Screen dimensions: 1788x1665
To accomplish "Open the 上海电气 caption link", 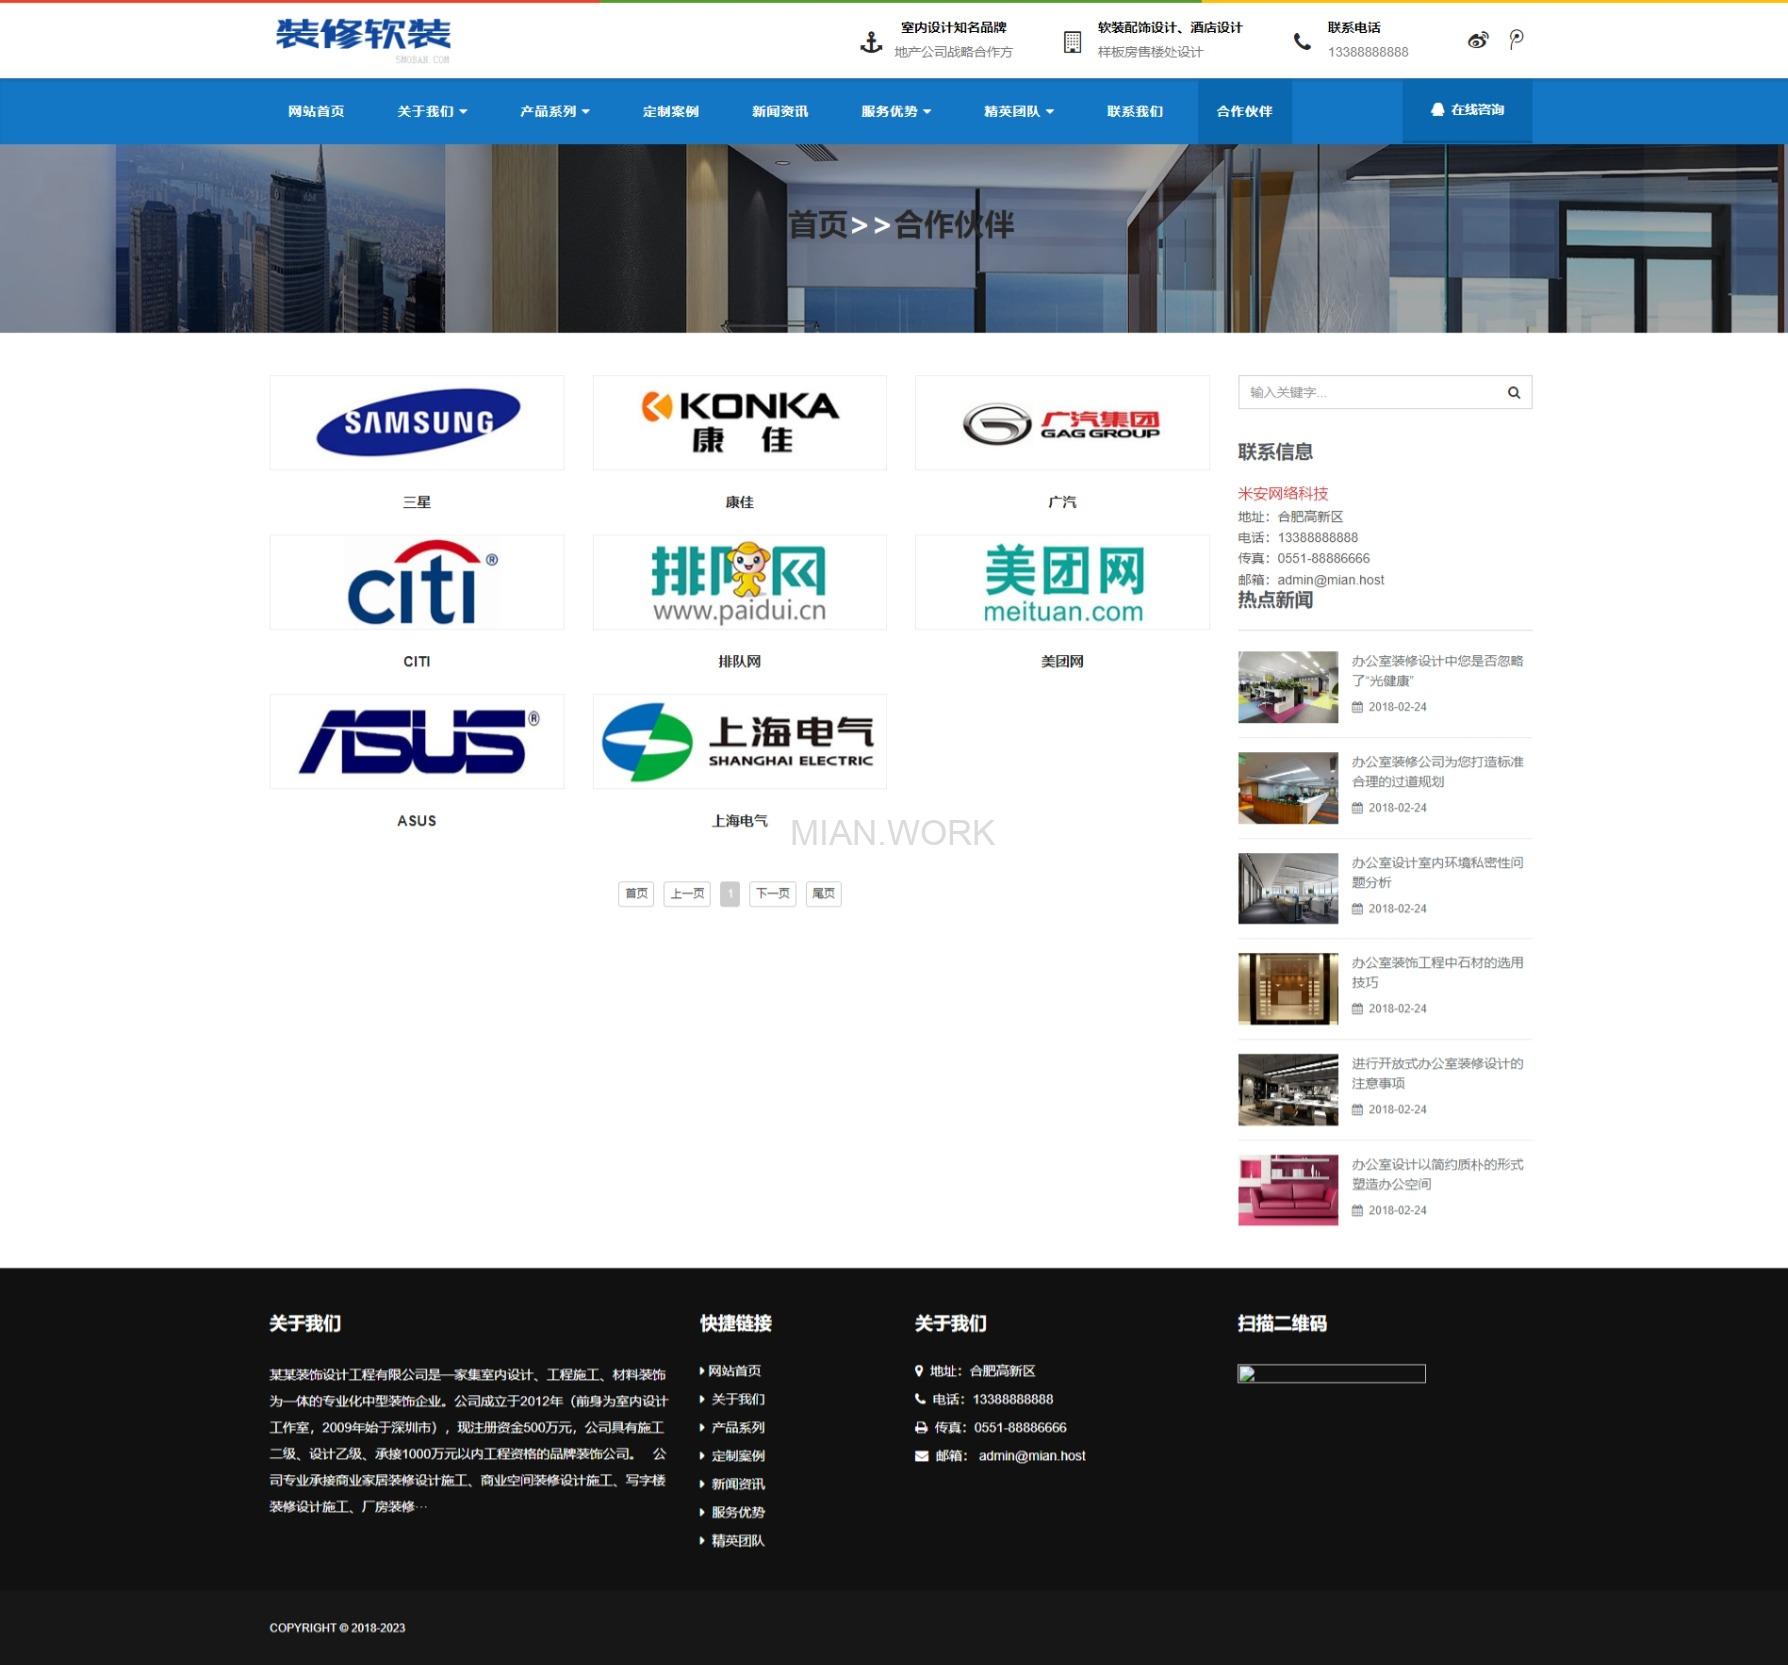I will [x=739, y=820].
